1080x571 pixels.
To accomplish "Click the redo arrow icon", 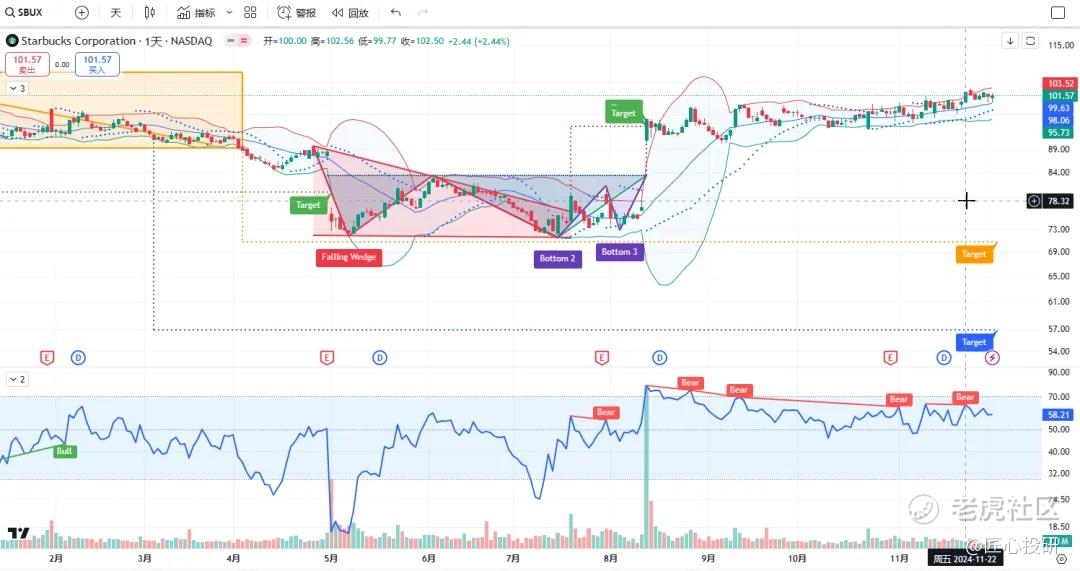I will [423, 12].
